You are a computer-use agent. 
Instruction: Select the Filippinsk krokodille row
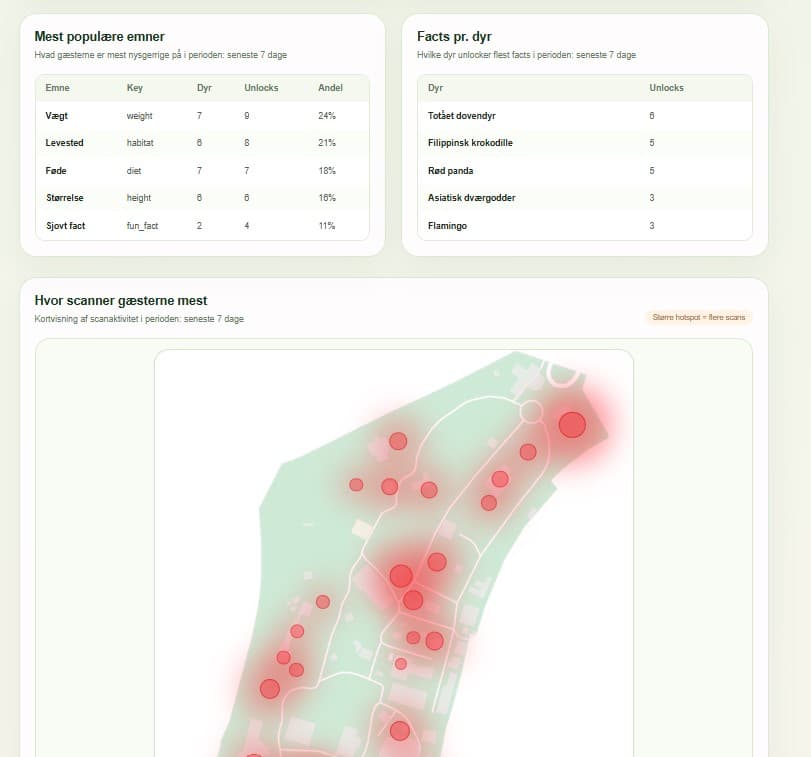(x=584, y=143)
